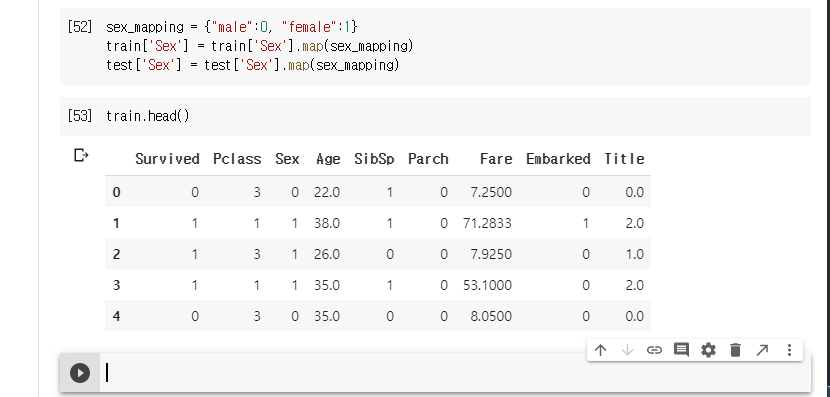The image size is (830, 397).
Task: Click the execution count [52]
Action: (x=80, y=26)
